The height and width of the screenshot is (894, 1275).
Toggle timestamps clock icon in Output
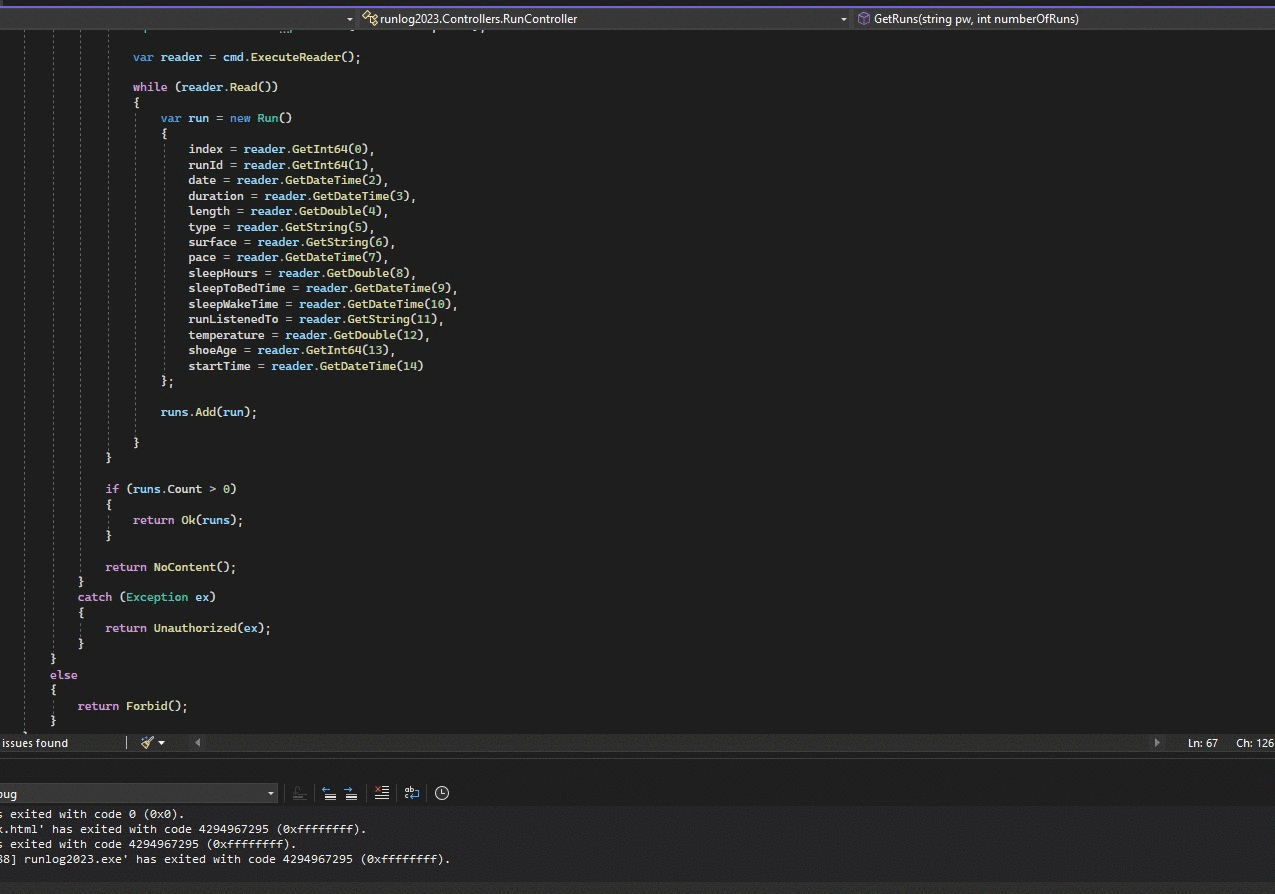(x=442, y=793)
